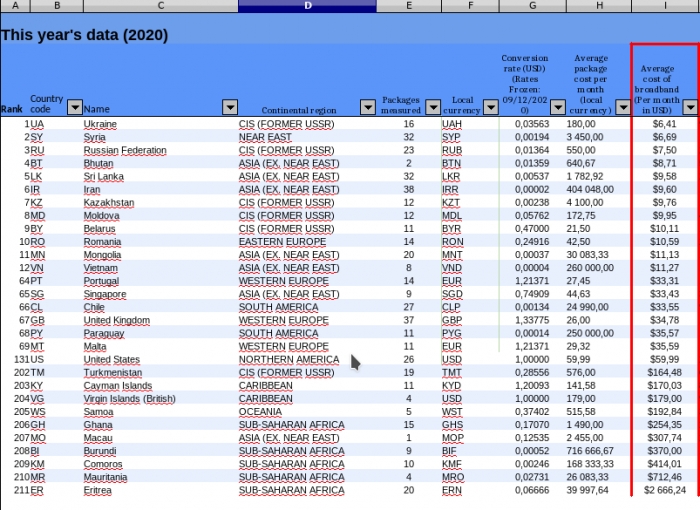Click the $6,41 broadband cost cell
The width and height of the screenshot is (700, 510).
665,124
